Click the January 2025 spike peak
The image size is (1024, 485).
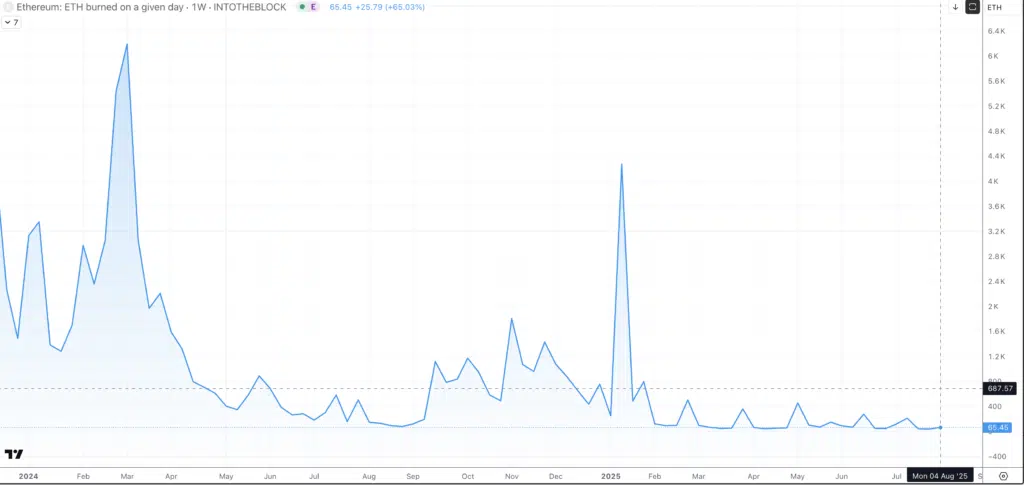622,164
